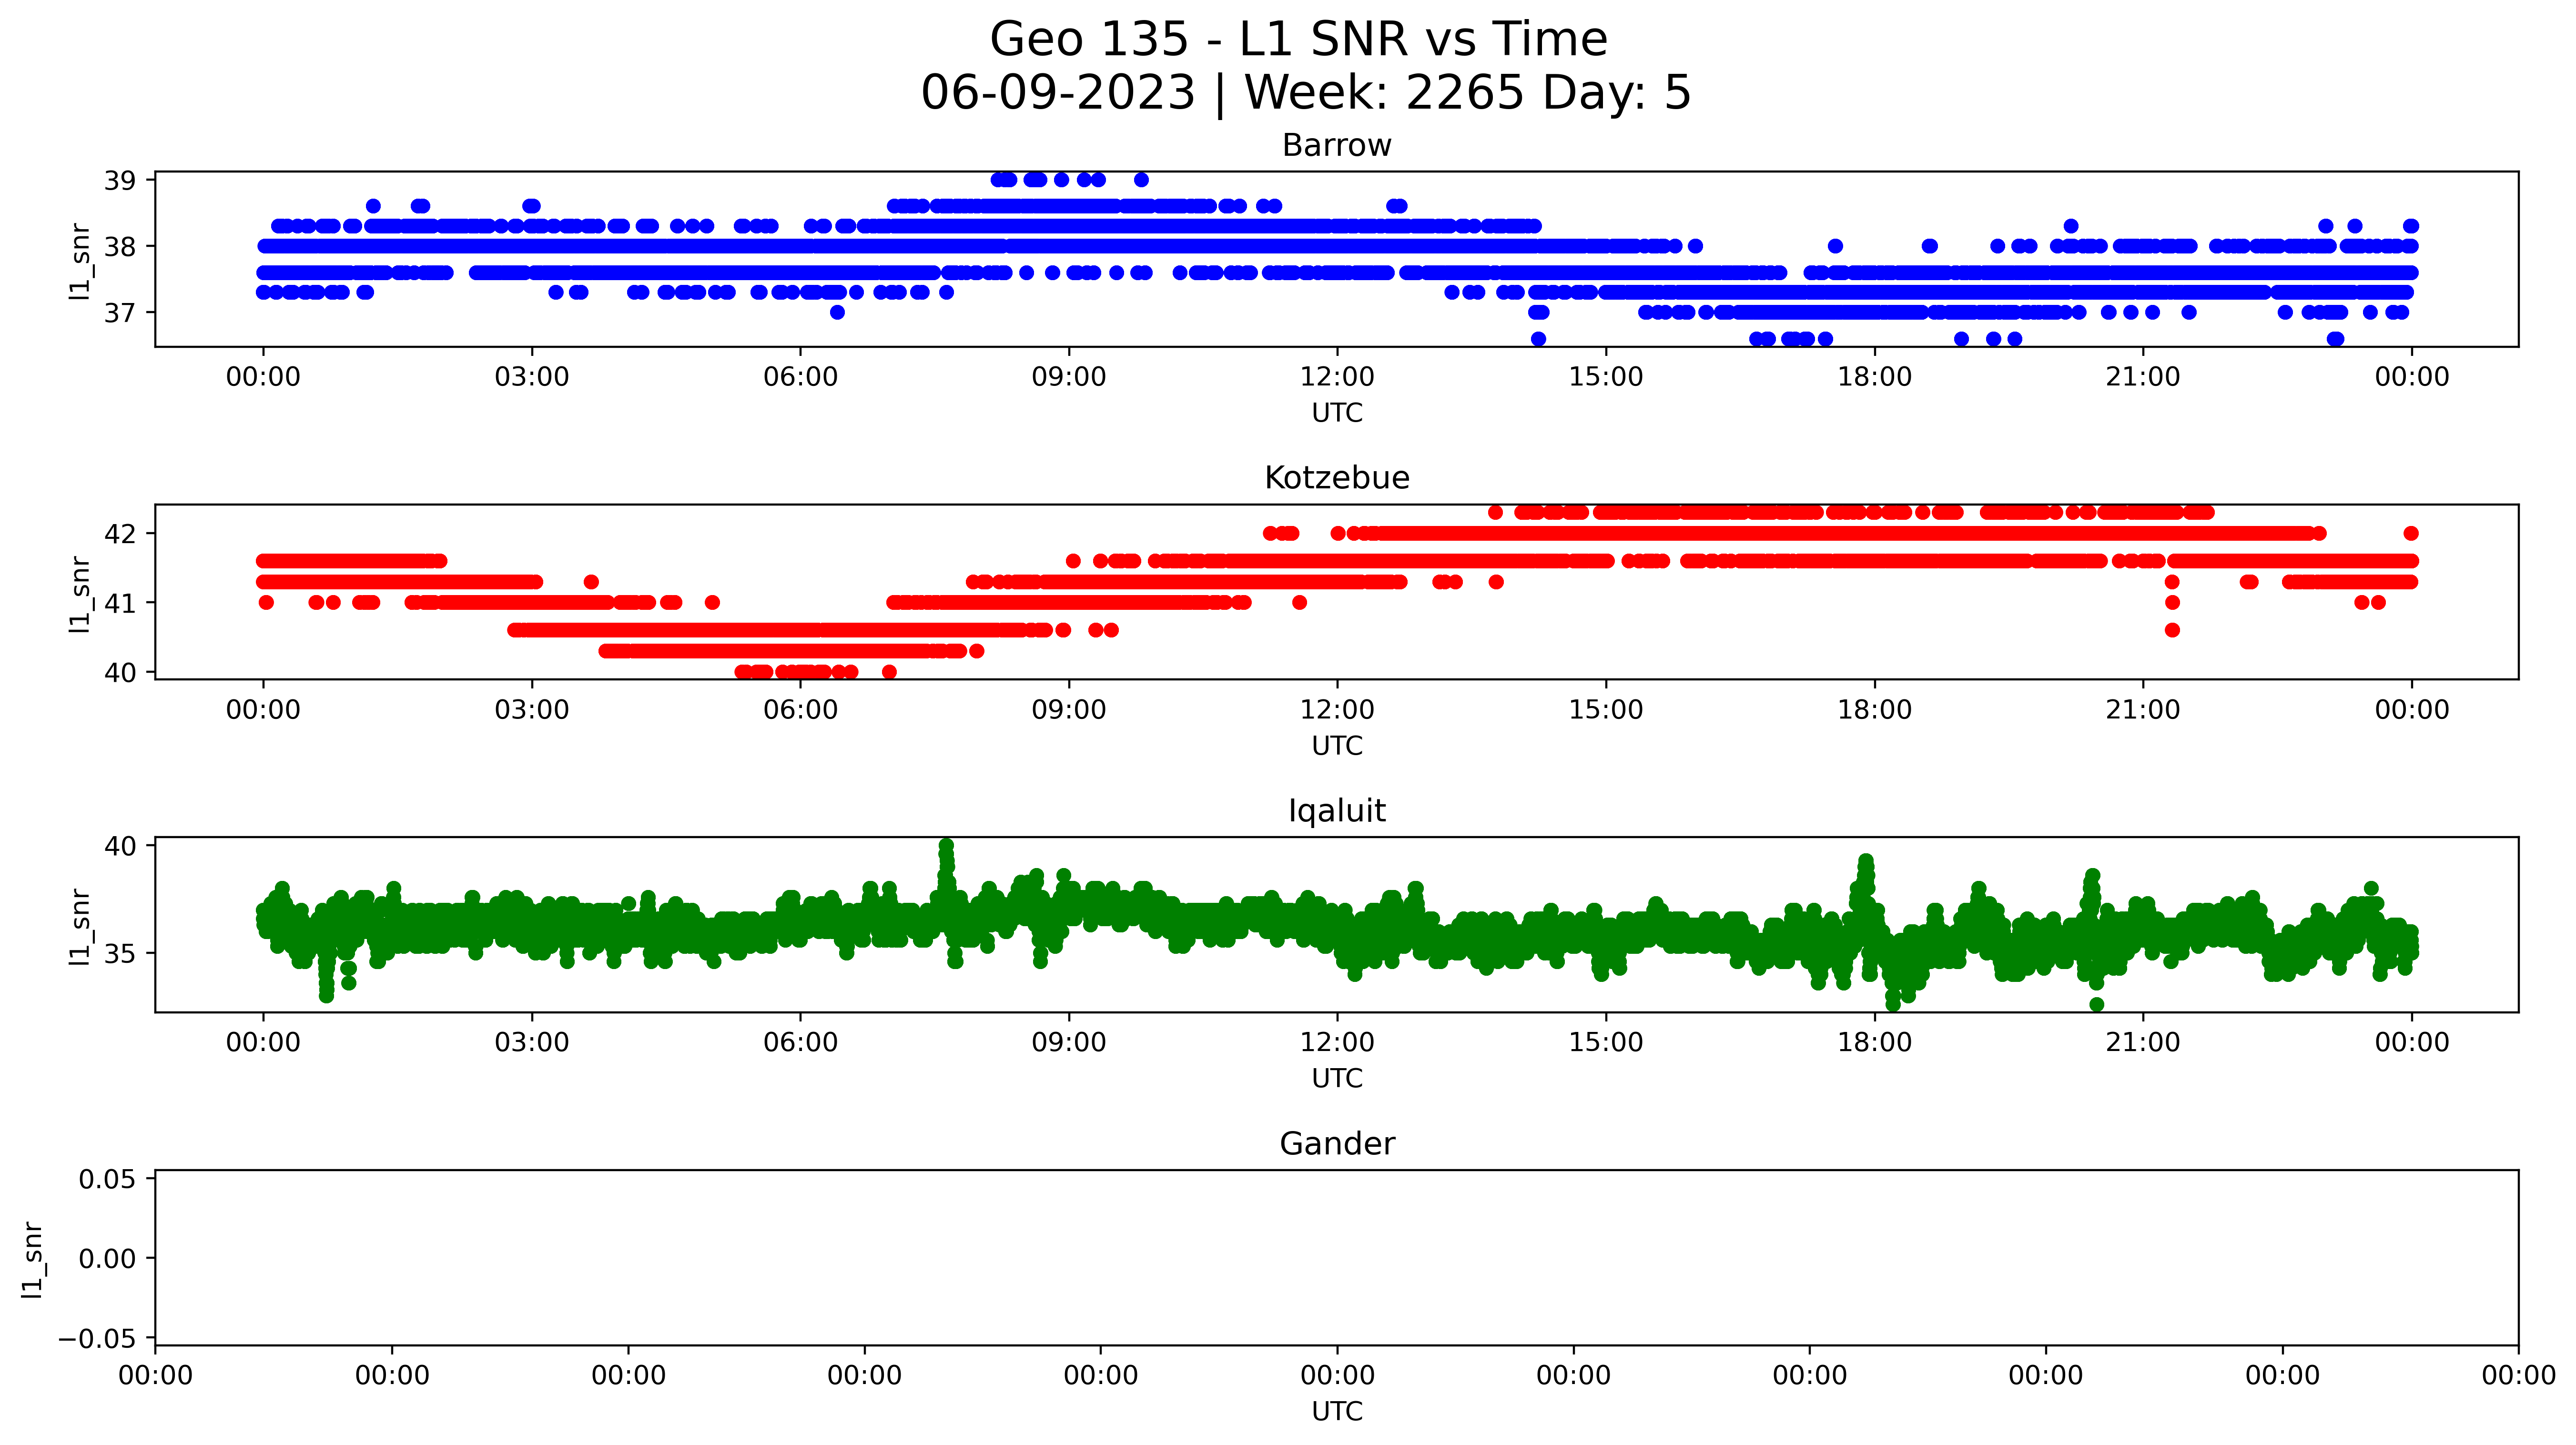The height and width of the screenshot is (1445, 2576).
Task: Select the 'Barrow' subplot title
Action: [x=1337, y=145]
